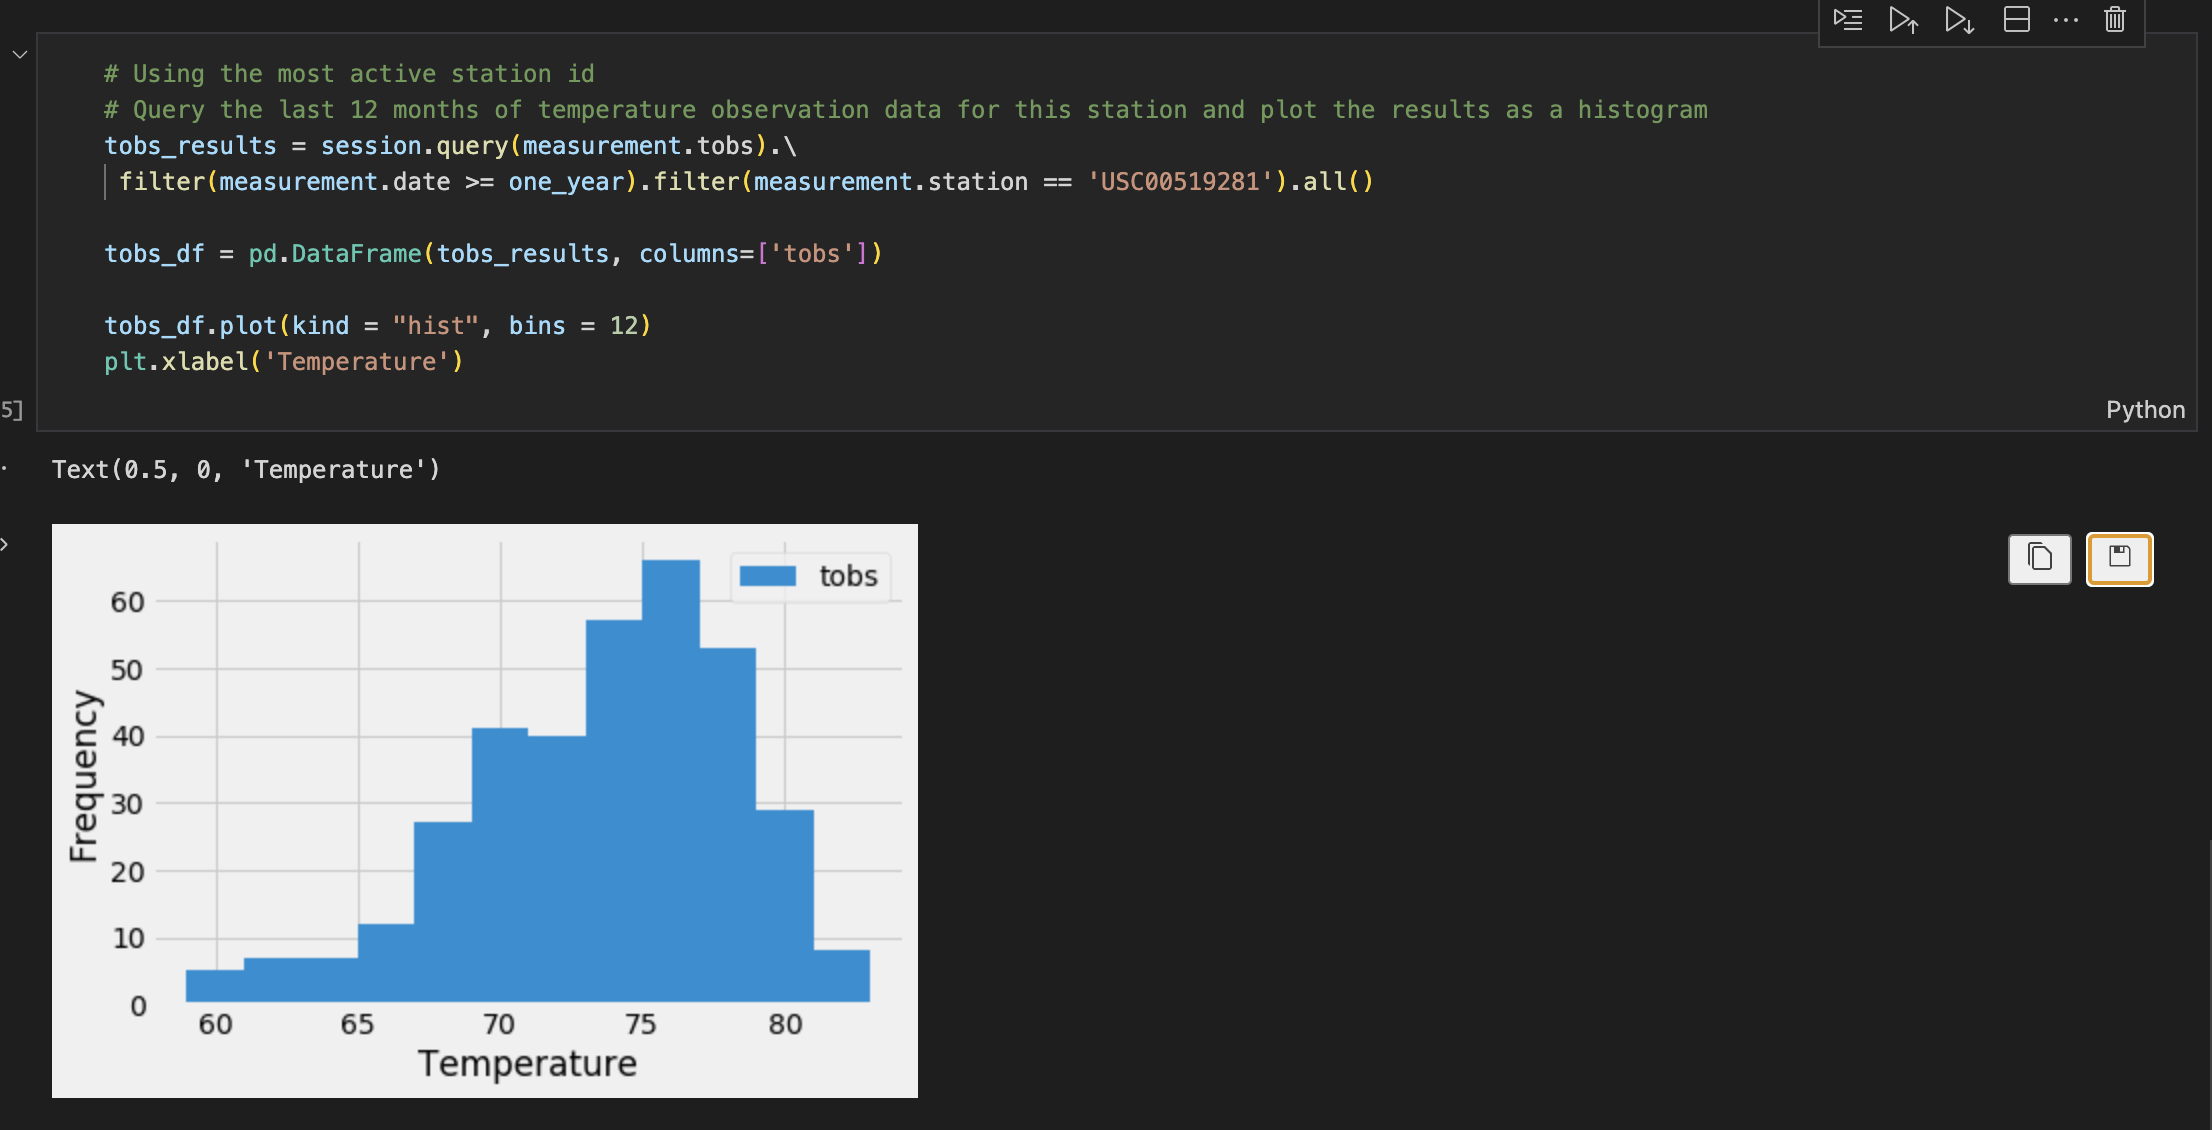The width and height of the screenshot is (2212, 1130).
Task: Change the cell language from Python
Action: 2144,410
